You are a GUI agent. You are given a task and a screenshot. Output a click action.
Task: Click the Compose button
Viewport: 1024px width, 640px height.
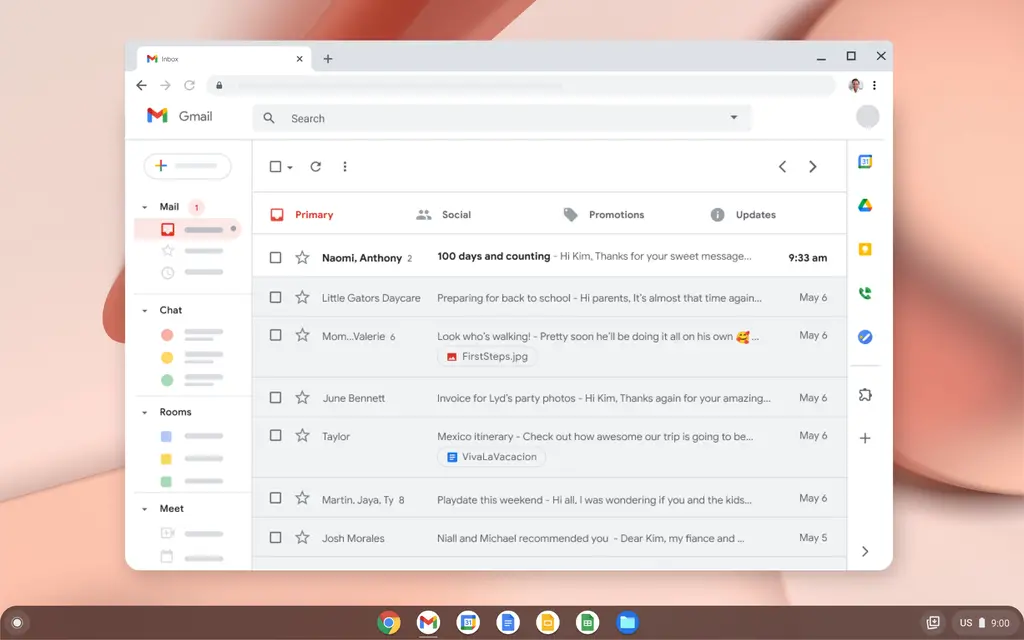(186, 166)
